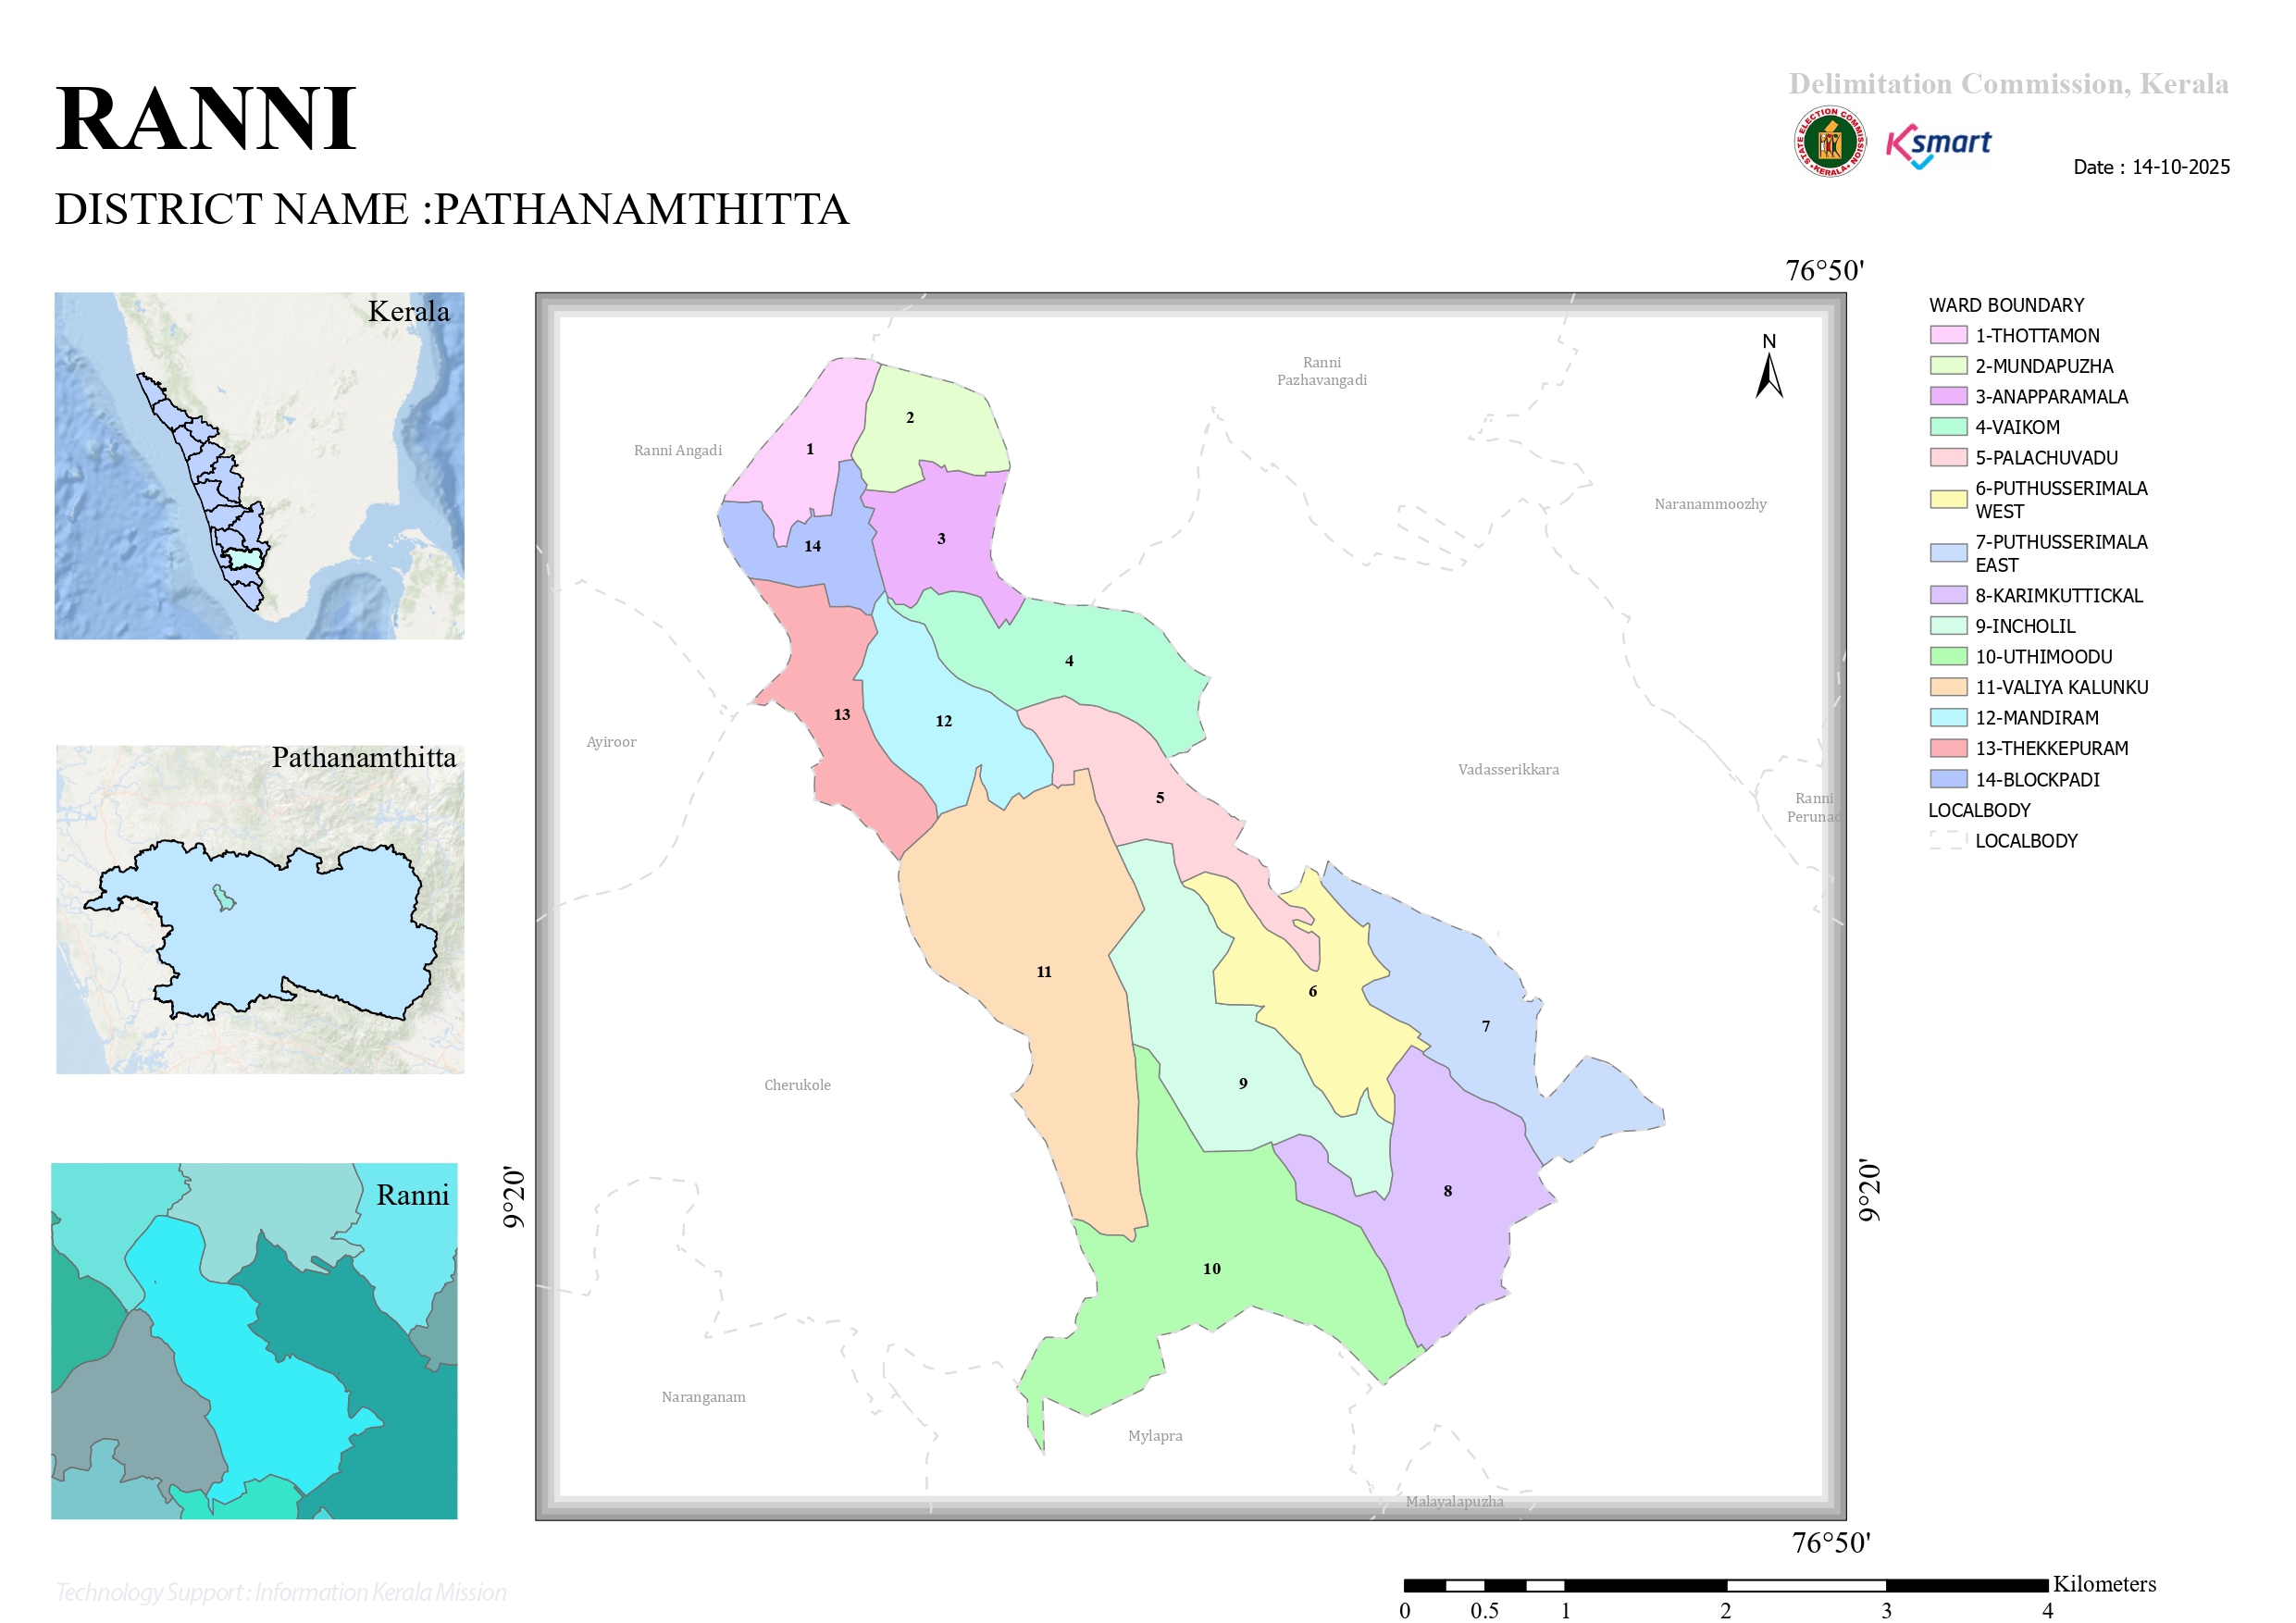Click ward number 12 on the map
Viewport: 2296px width, 1623px height.
pos(944,721)
